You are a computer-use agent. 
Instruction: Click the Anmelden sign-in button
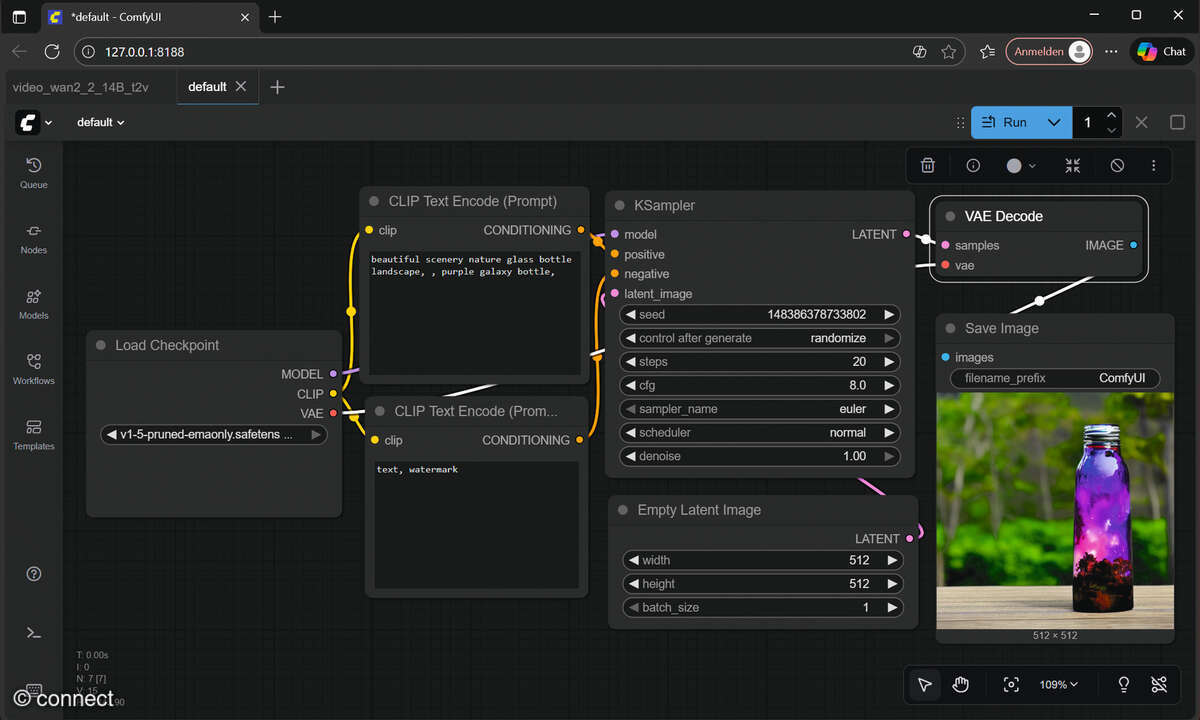pyautogui.click(x=1048, y=51)
